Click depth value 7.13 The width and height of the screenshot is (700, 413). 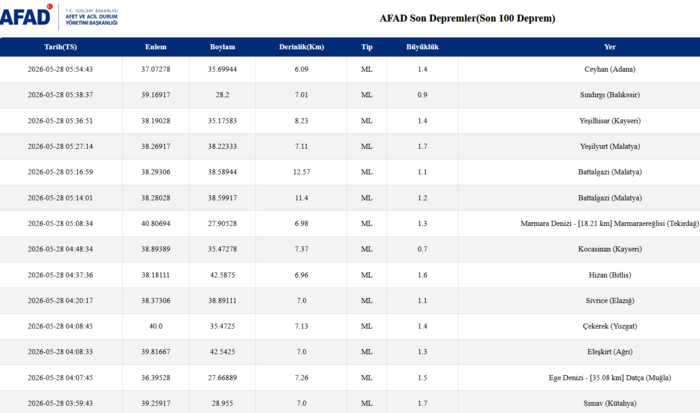coord(301,326)
